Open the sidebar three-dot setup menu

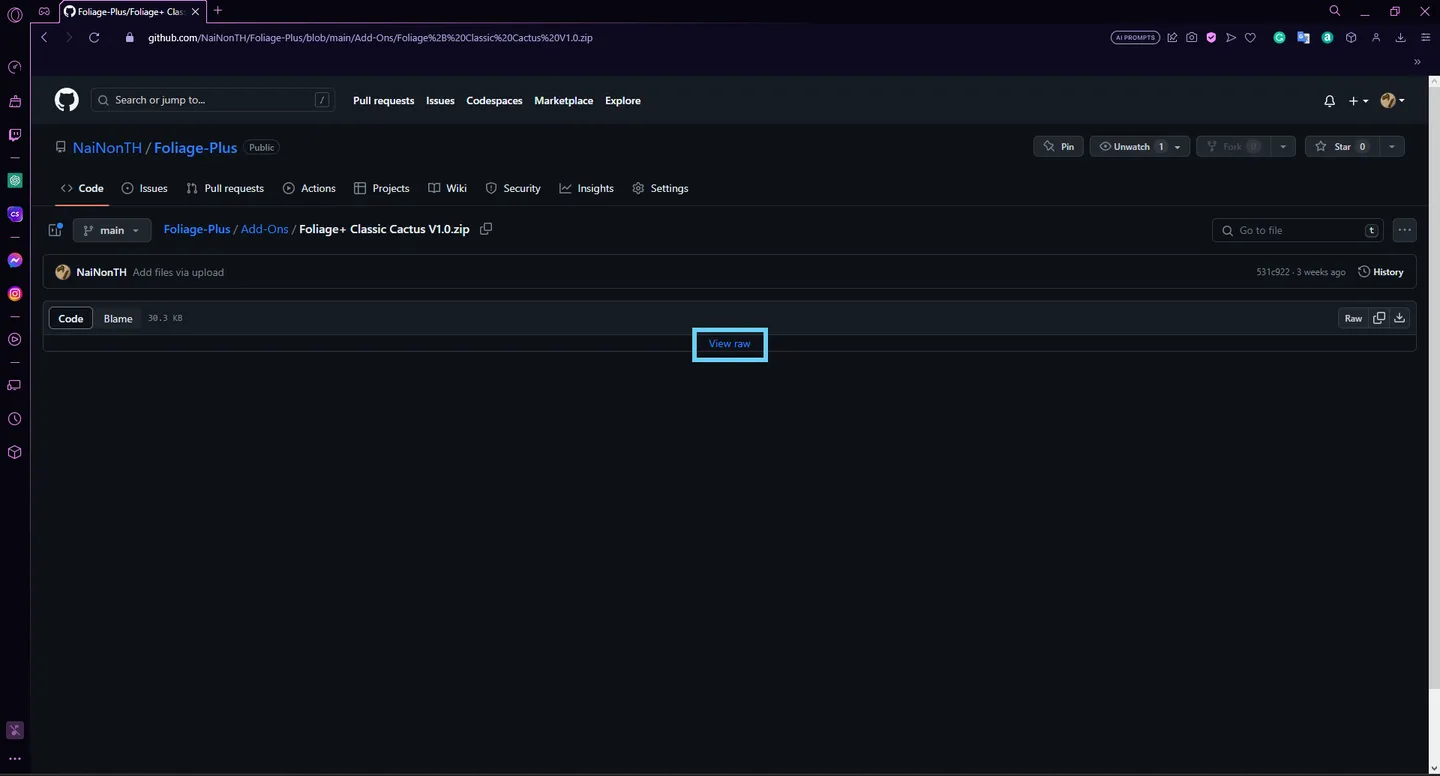pos(15,759)
